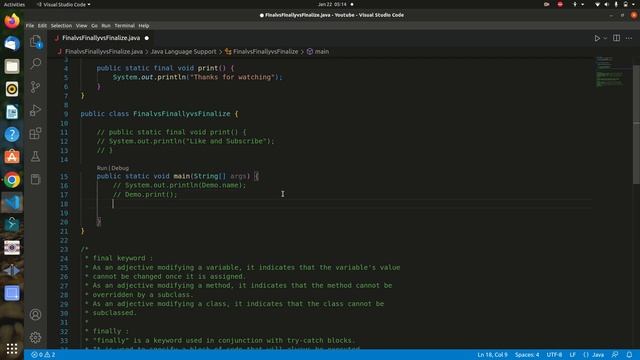Click the code minimap preview
The width and height of the screenshot is (640, 360).
tap(610, 71)
